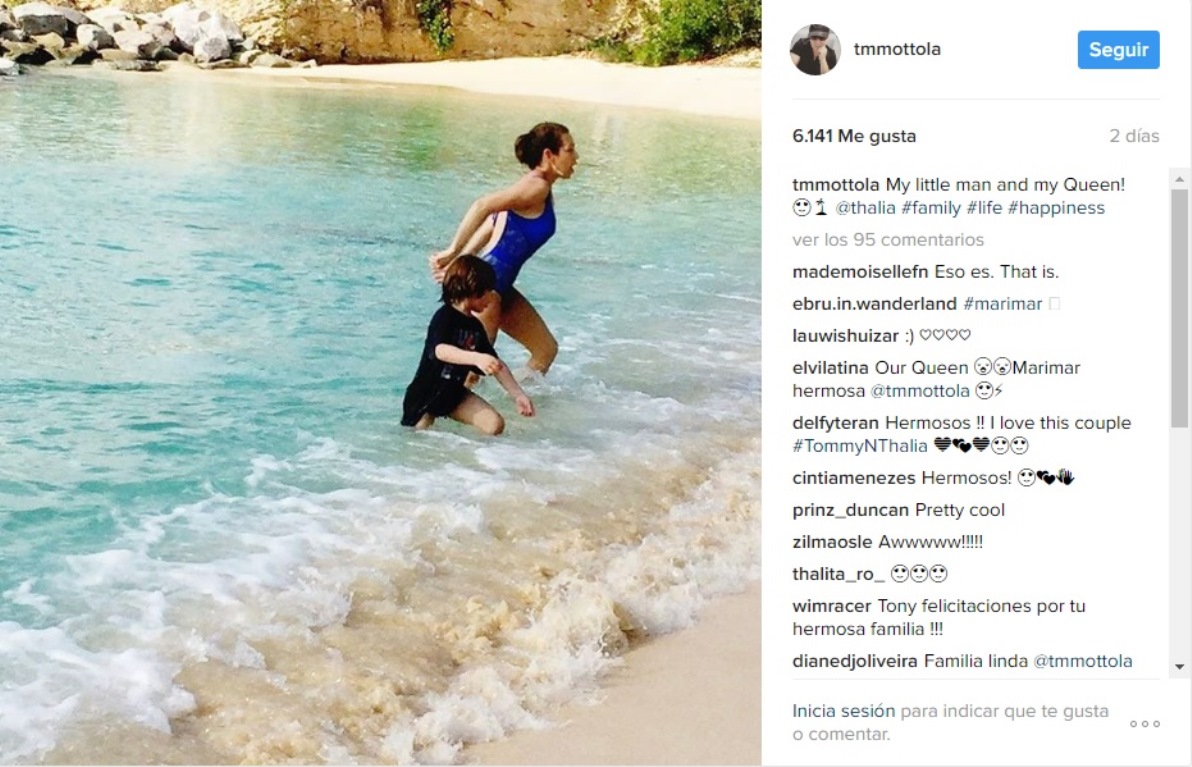Click the scrollbar down arrow in comments
This screenshot has height=767, width=1192.
1179,667
